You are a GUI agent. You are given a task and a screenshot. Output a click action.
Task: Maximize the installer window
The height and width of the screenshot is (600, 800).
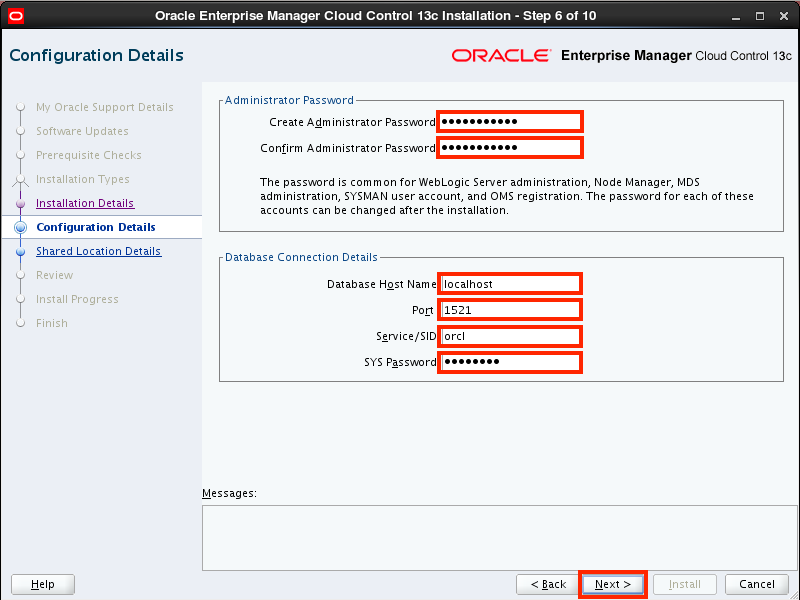click(x=760, y=16)
